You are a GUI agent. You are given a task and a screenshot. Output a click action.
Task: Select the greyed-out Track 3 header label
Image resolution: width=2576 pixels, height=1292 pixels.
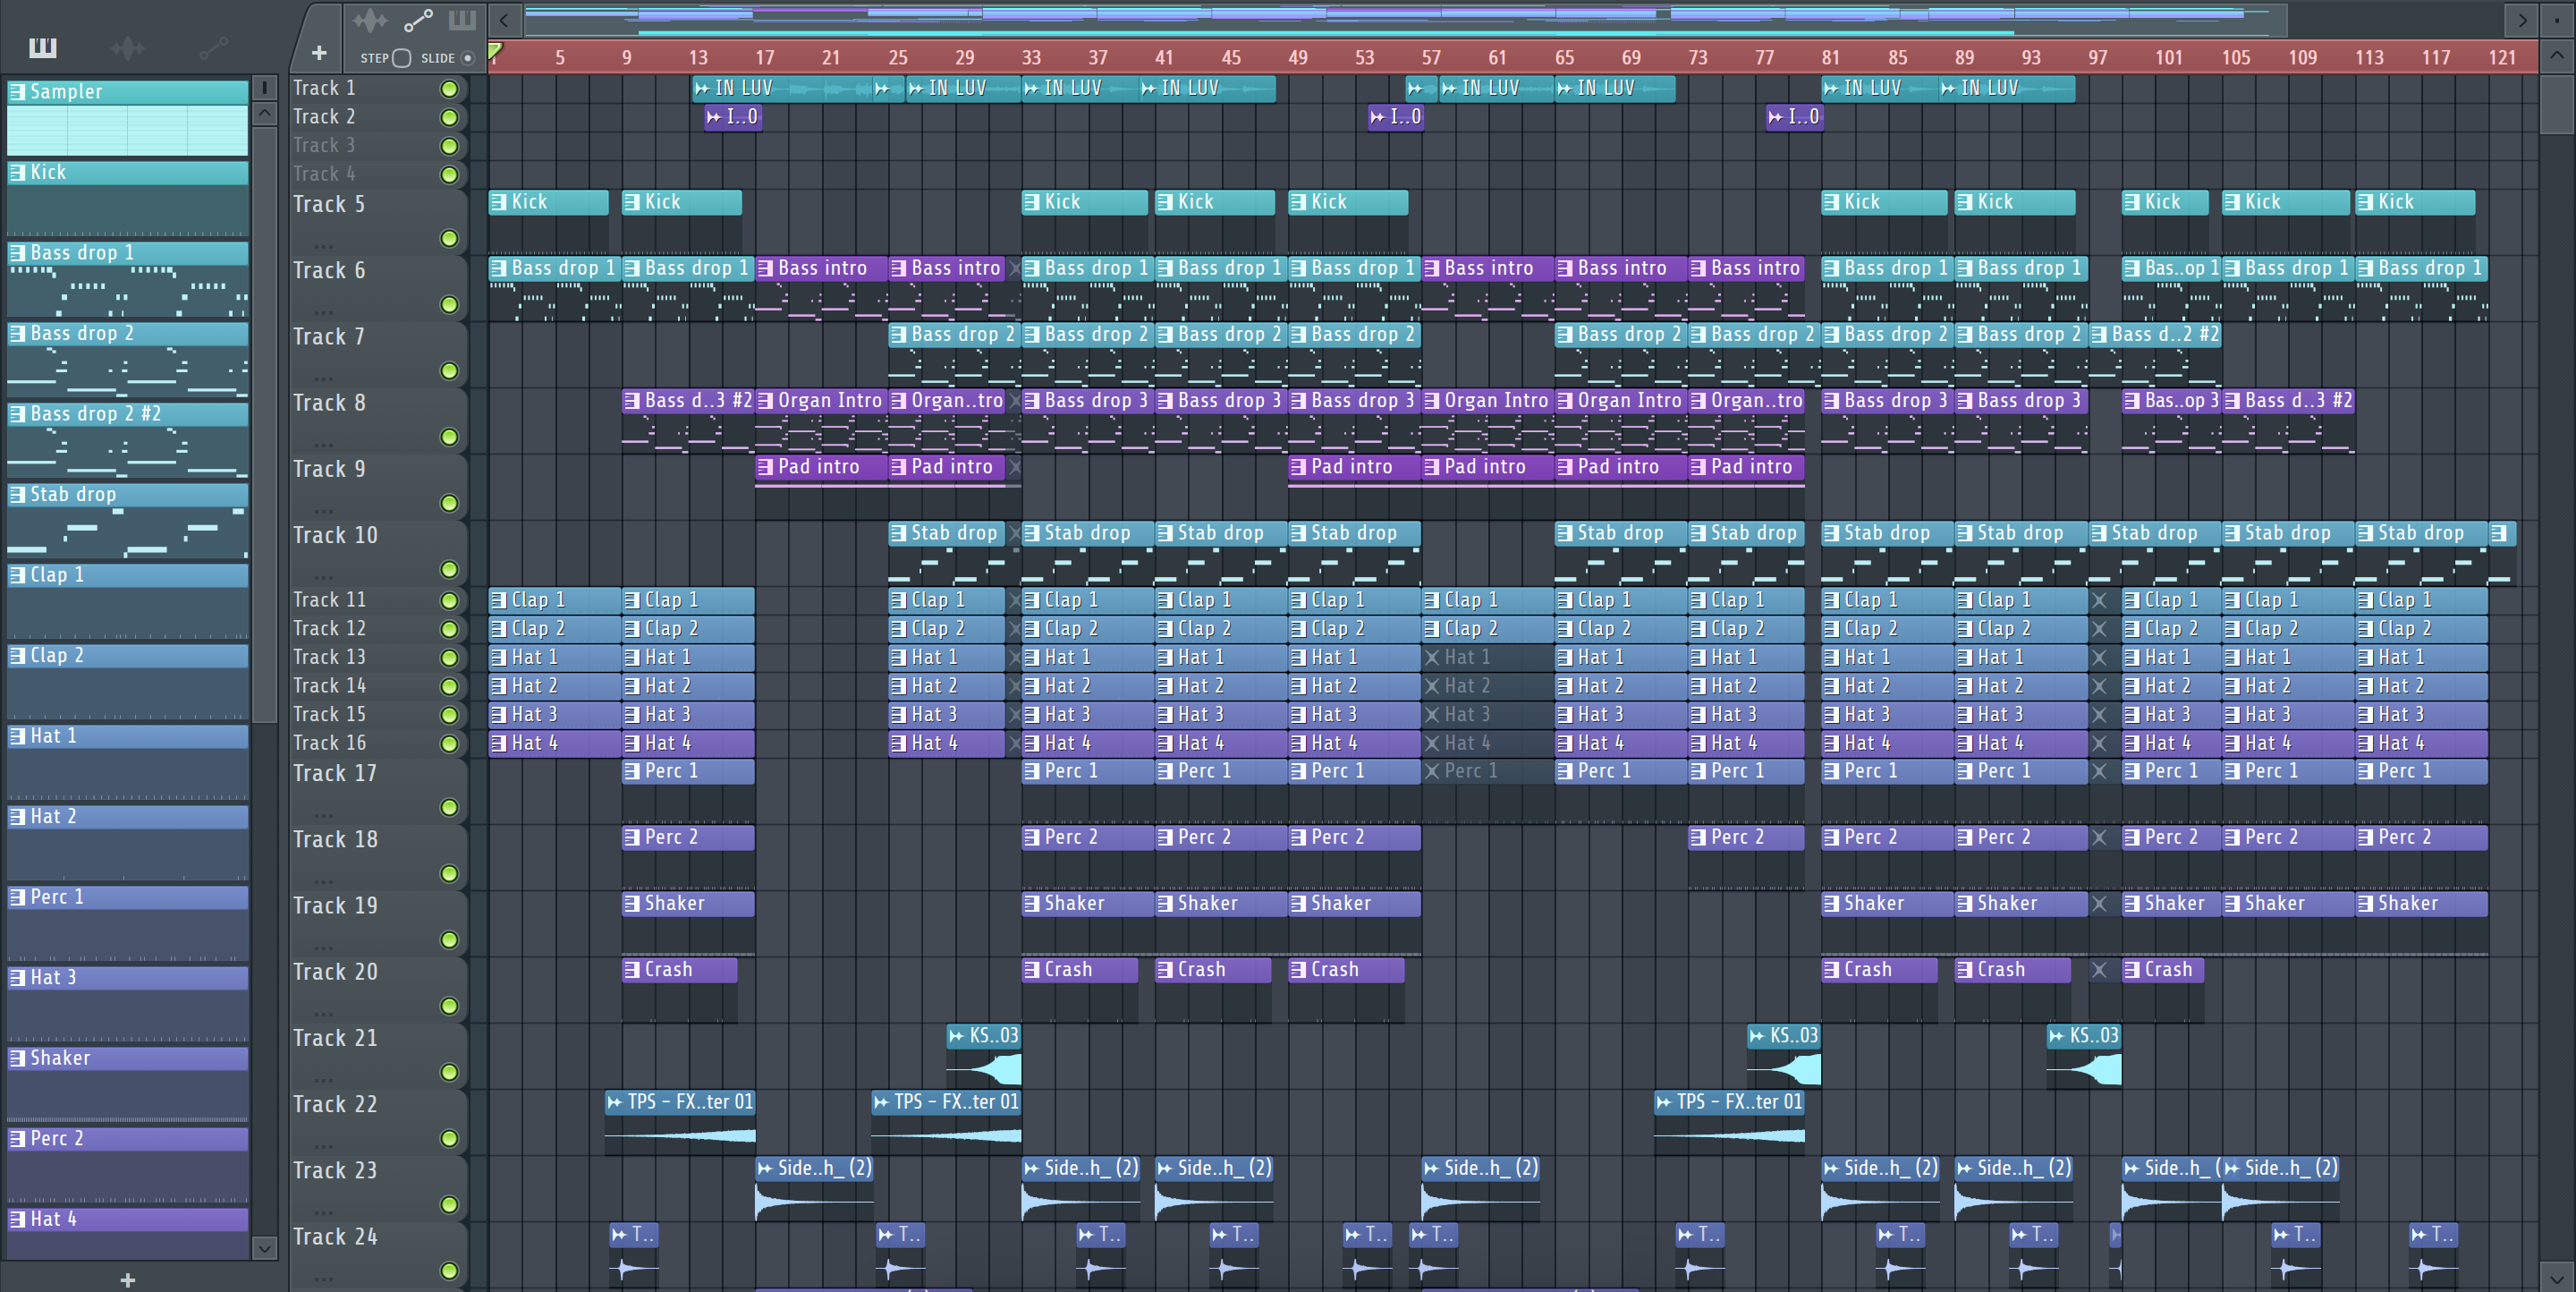pyautogui.click(x=324, y=146)
